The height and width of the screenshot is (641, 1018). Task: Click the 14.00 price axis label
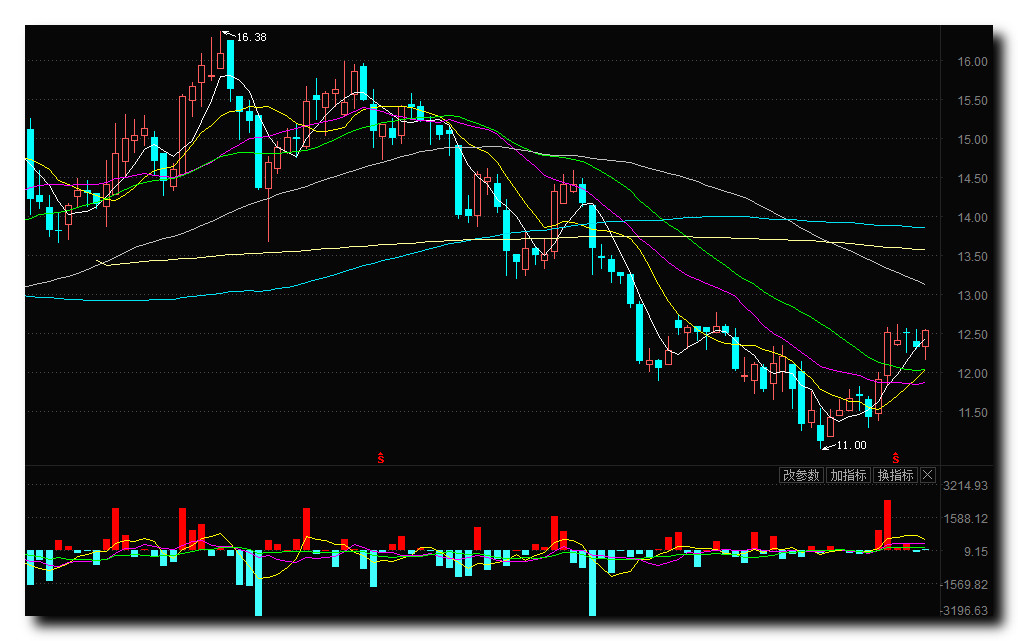click(x=972, y=218)
